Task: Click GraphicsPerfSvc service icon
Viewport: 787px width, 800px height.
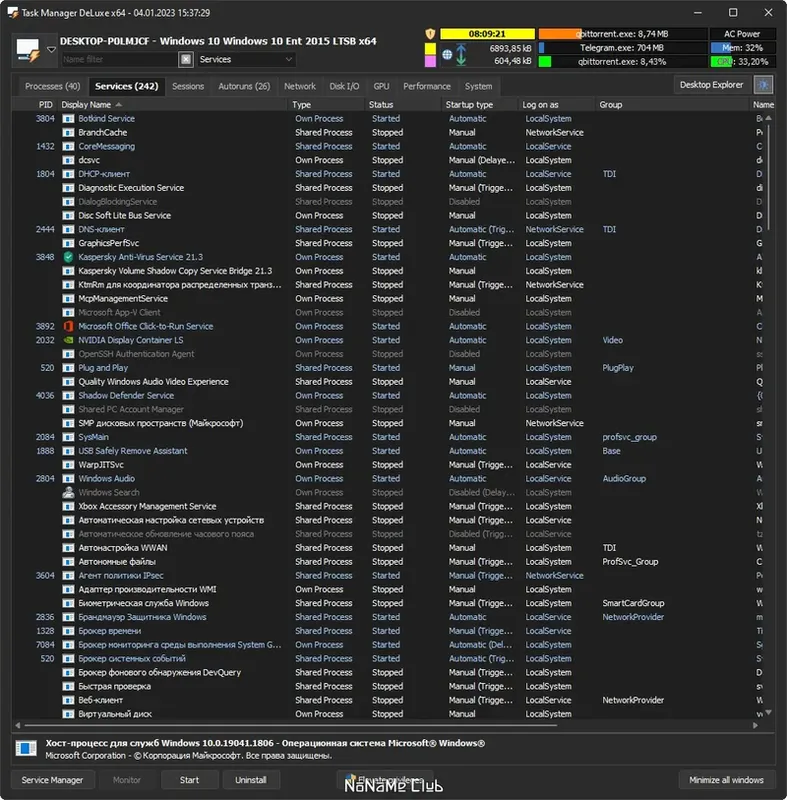Action: click(68, 243)
